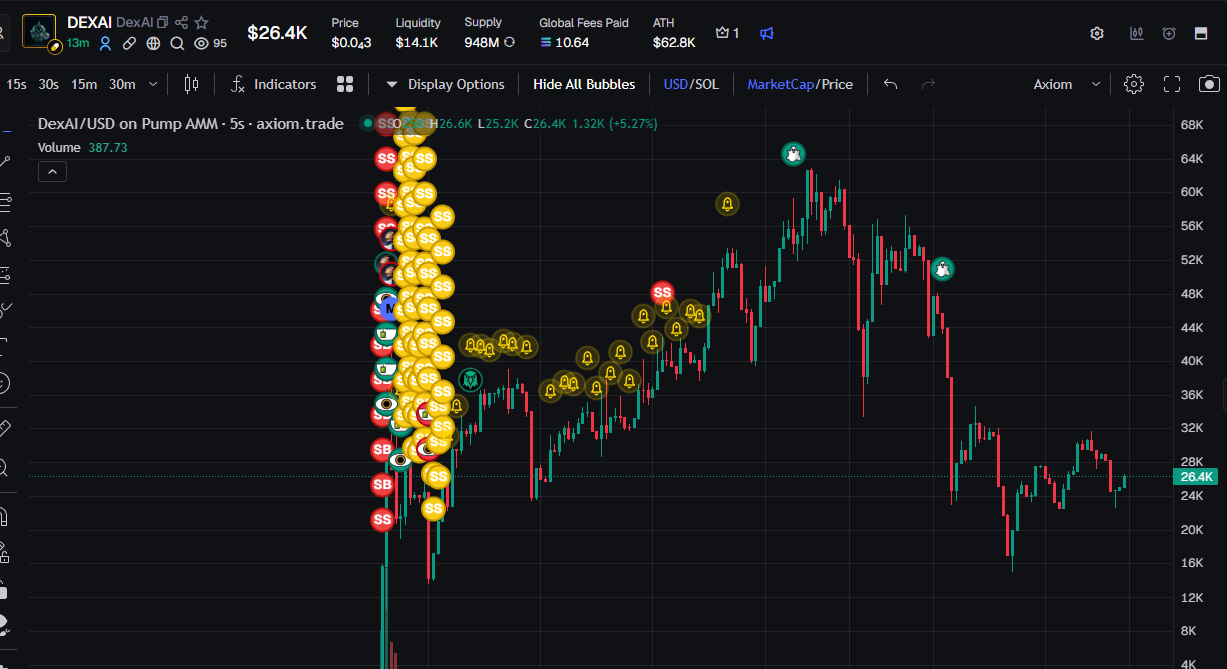Click the blue megaphone icon

[x=766, y=33]
